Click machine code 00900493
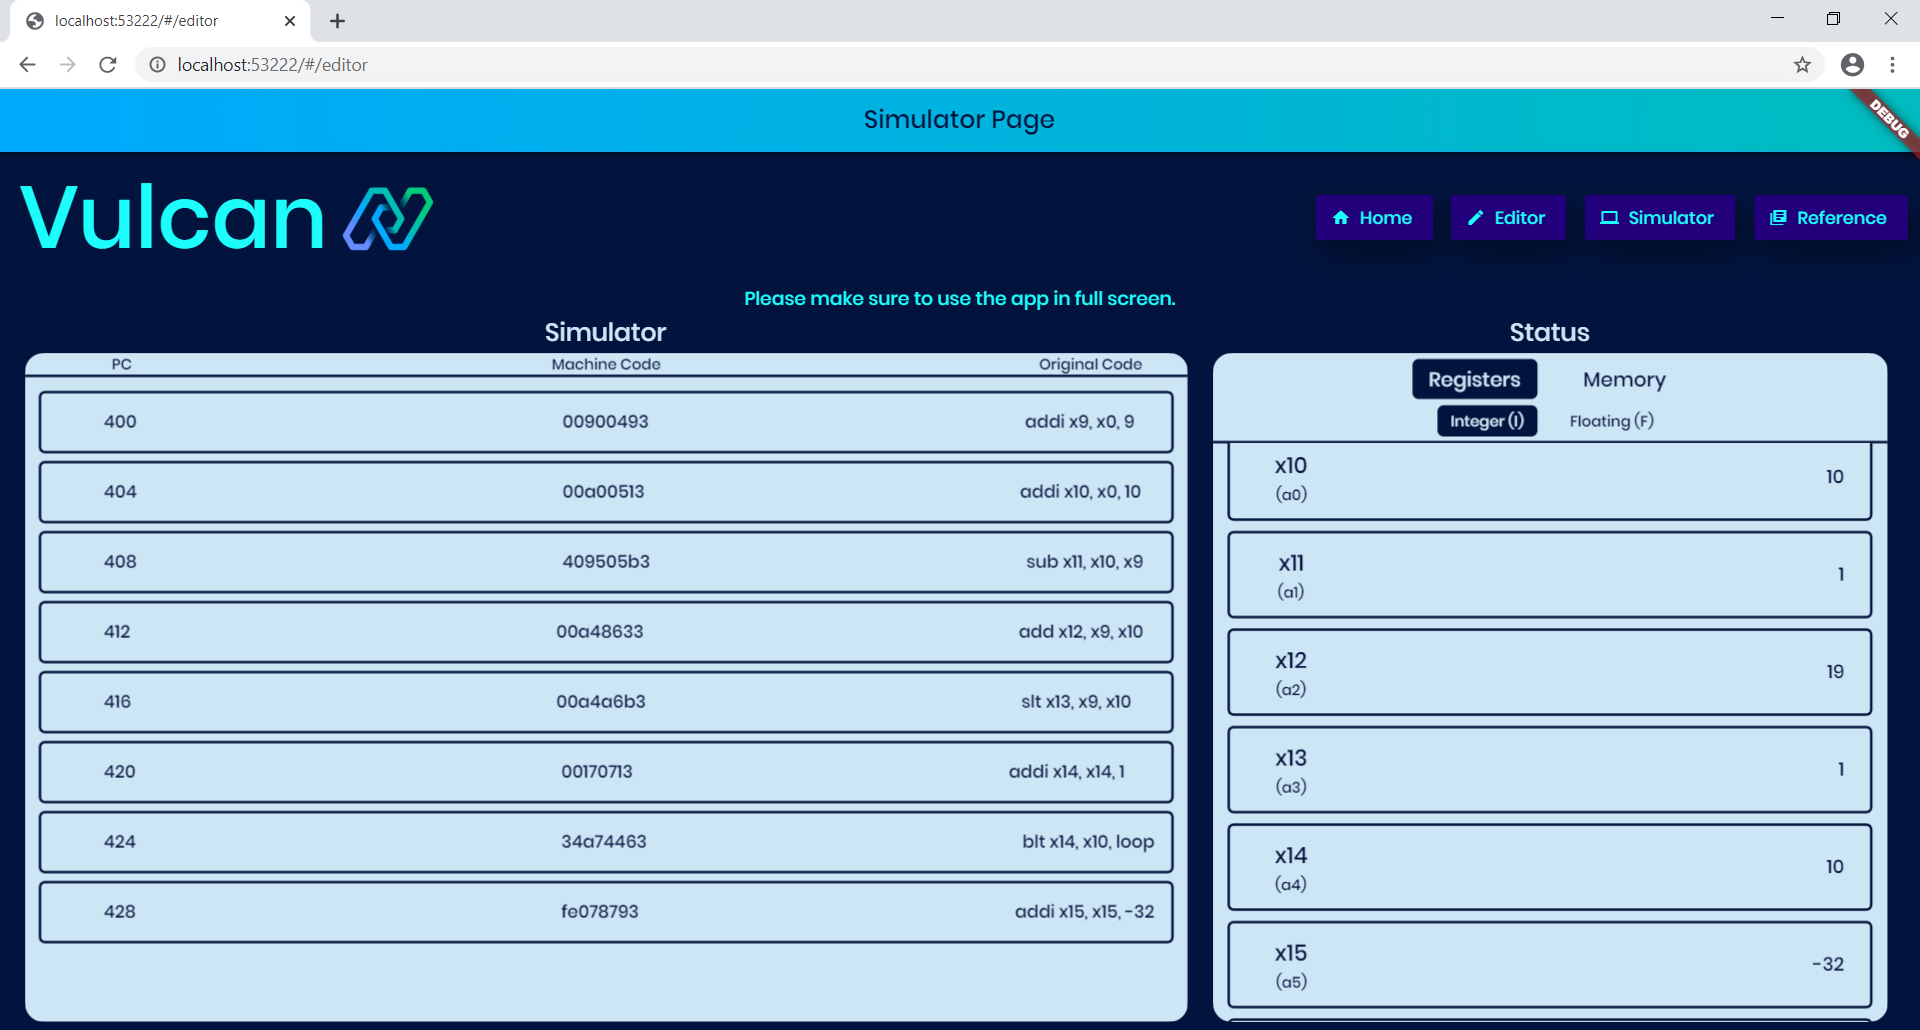 pos(605,422)
